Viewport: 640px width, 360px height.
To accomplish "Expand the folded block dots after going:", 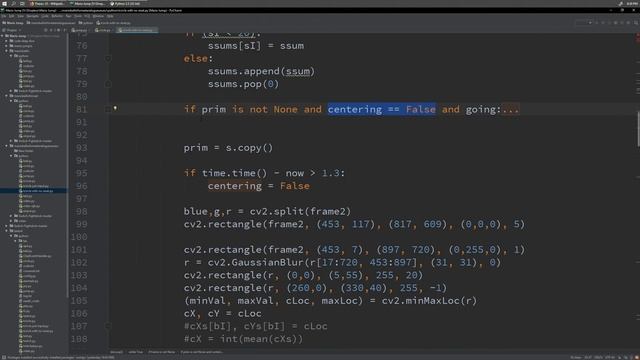I will 511,109.
